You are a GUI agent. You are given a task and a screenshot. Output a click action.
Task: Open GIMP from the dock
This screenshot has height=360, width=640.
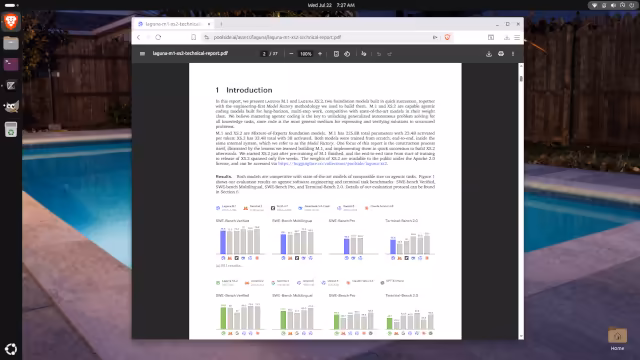pos(11,107)
